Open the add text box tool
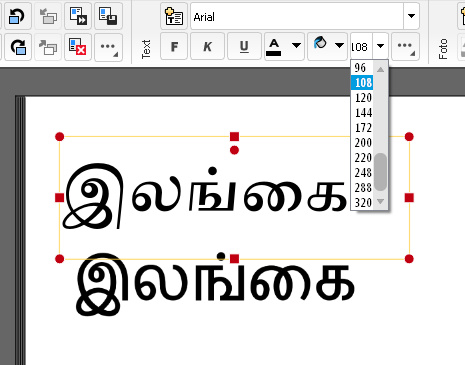The height and width of the screenshot is (365, 465). pos(174,16)
